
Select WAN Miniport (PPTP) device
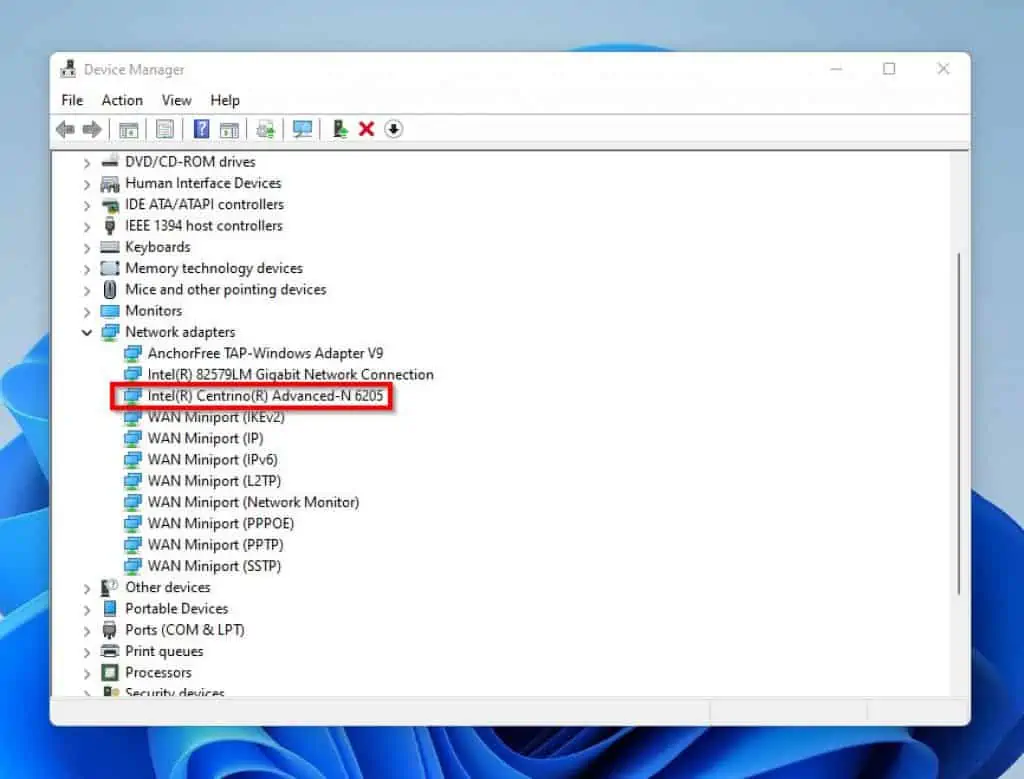[216, 544]
